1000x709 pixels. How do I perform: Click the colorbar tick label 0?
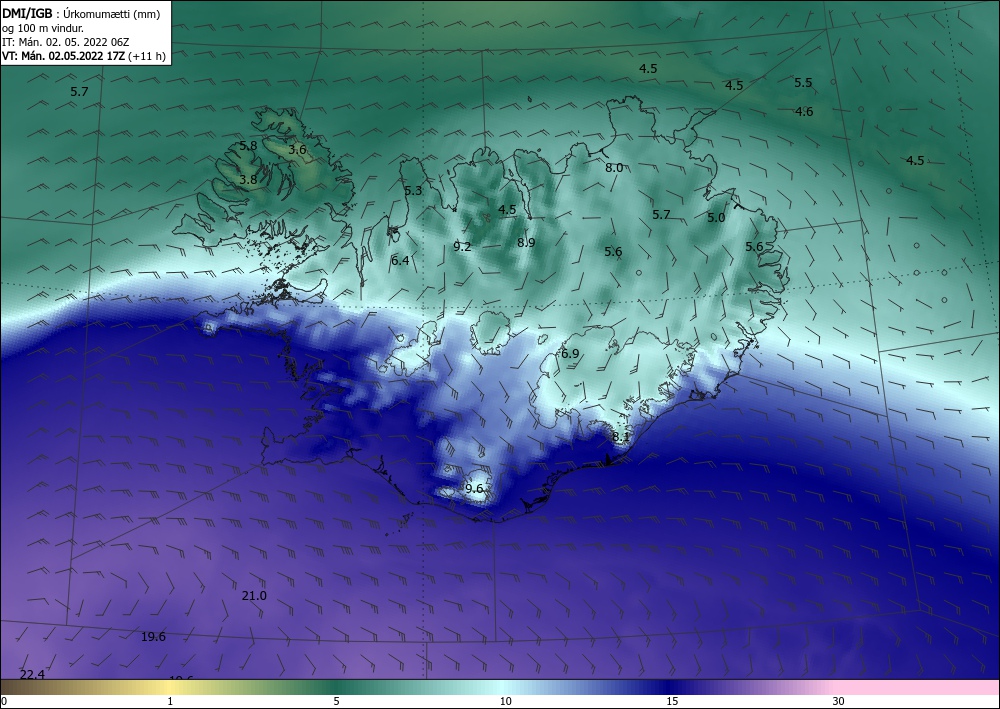click(4, 701)
